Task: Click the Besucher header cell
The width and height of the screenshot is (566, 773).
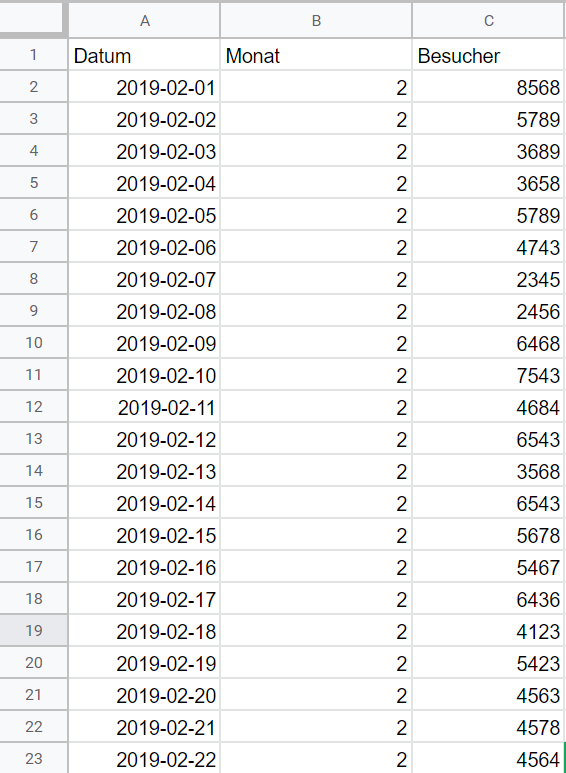Action: coord(489,55)
